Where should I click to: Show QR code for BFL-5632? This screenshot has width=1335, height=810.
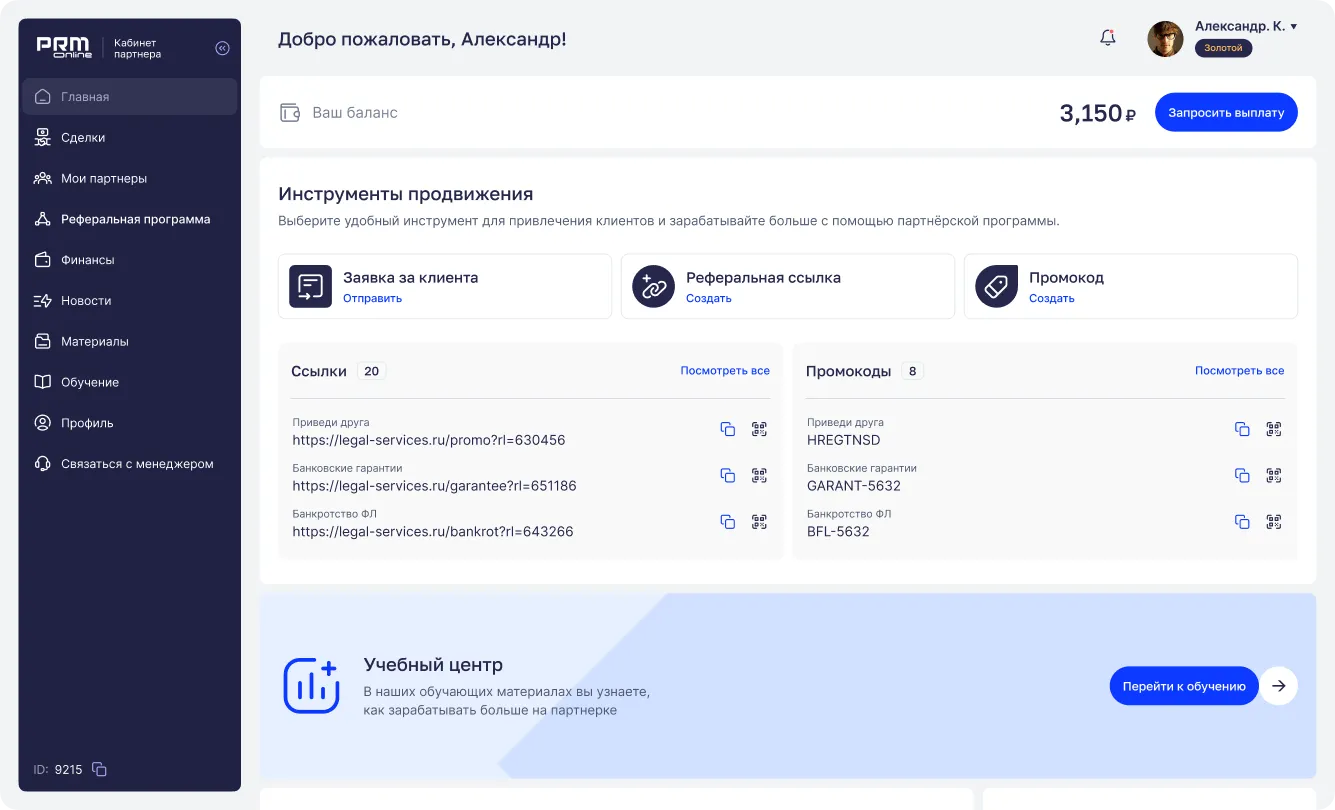tap(1273, 521)
